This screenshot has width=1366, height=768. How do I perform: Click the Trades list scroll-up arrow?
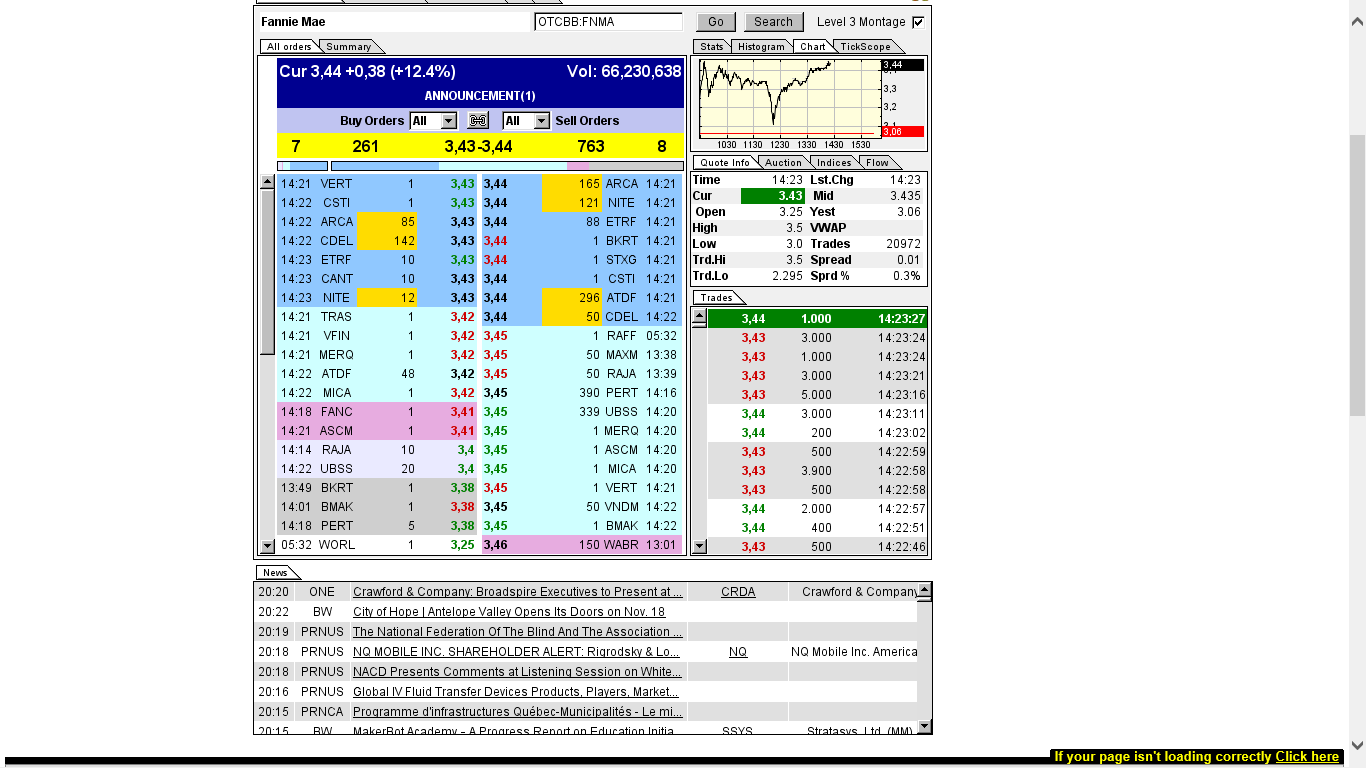point(700,318)
